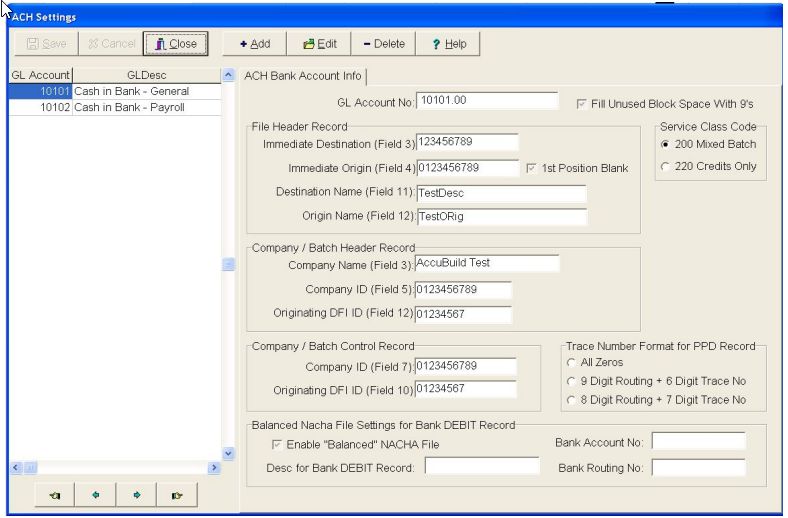The height and width of the screenshot is (518, 788).
Task: Select 220 Credits Only service class
Action: click(665, 166)
